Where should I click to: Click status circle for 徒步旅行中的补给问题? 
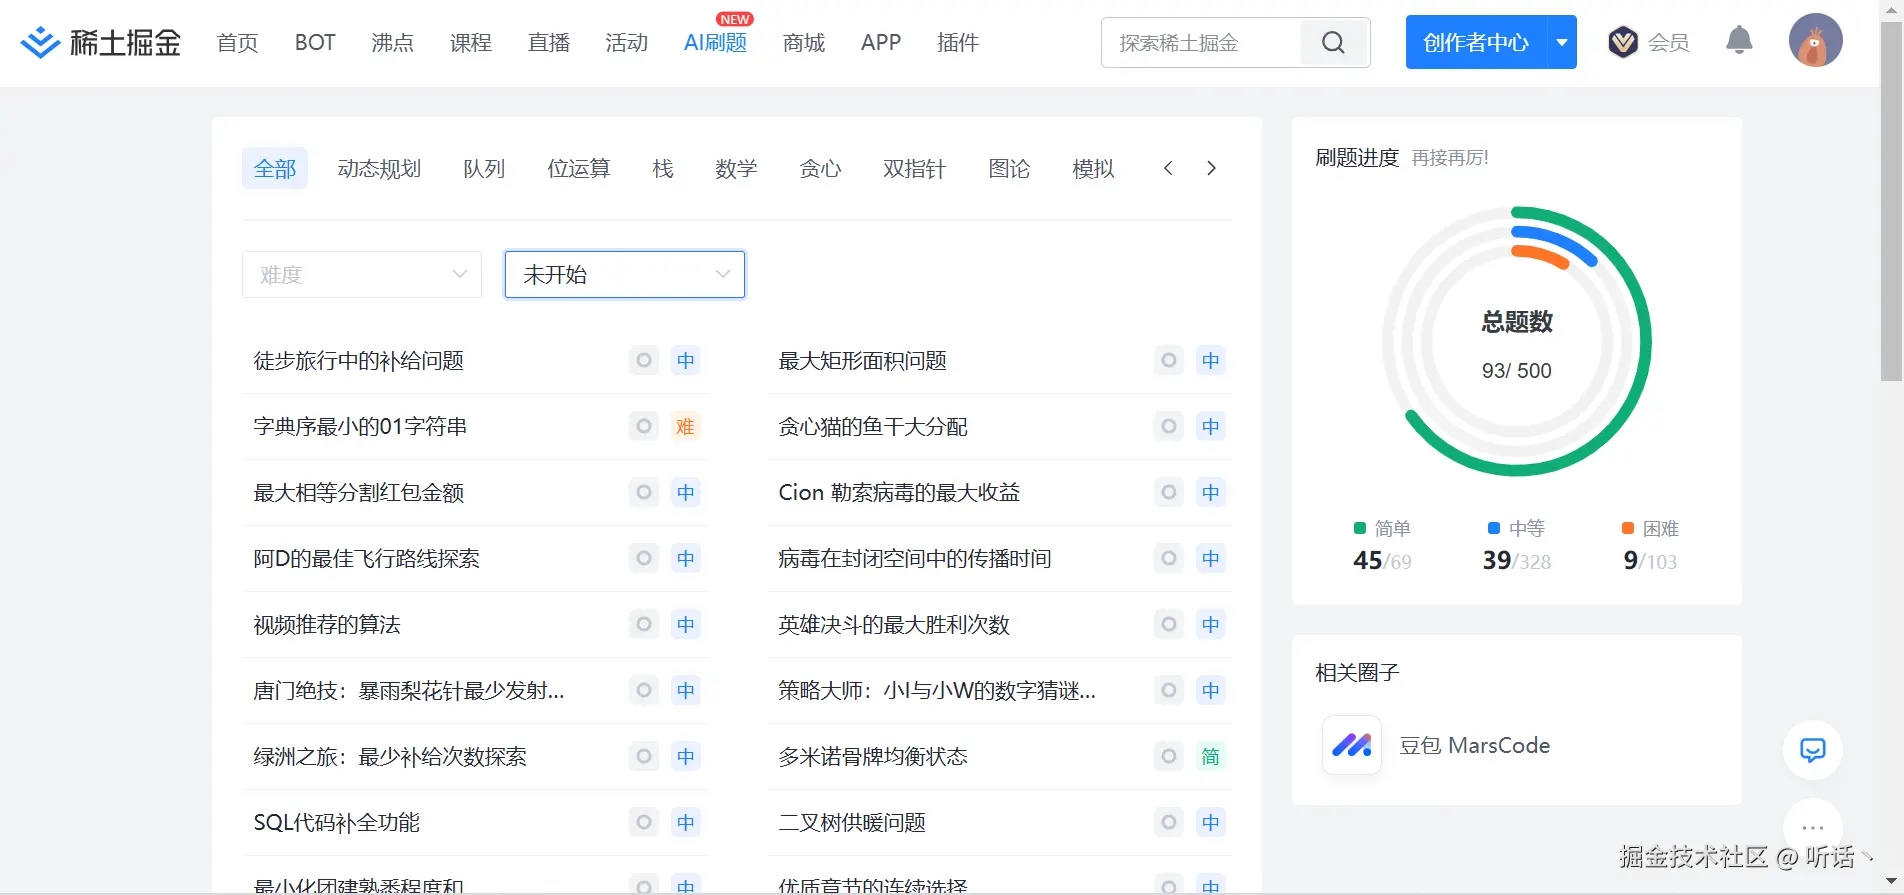[x=644, y=360]
